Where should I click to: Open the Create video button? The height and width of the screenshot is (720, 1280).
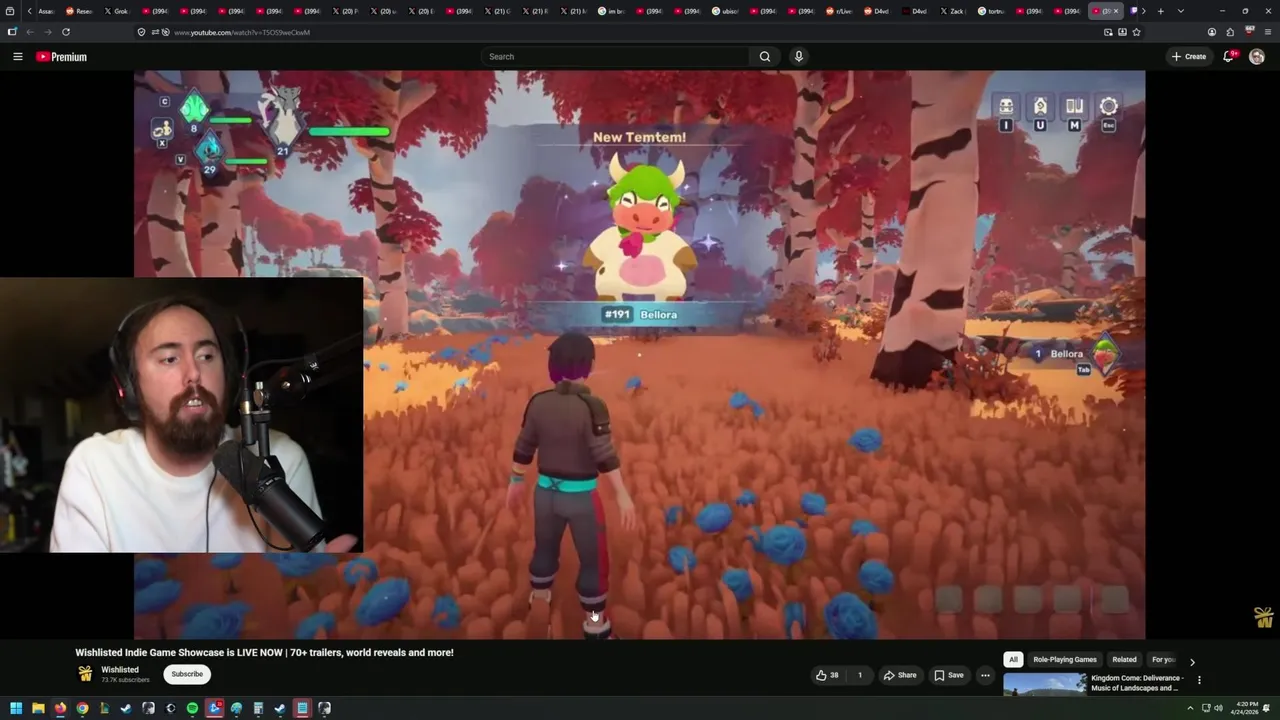(x=1189, y=57)
